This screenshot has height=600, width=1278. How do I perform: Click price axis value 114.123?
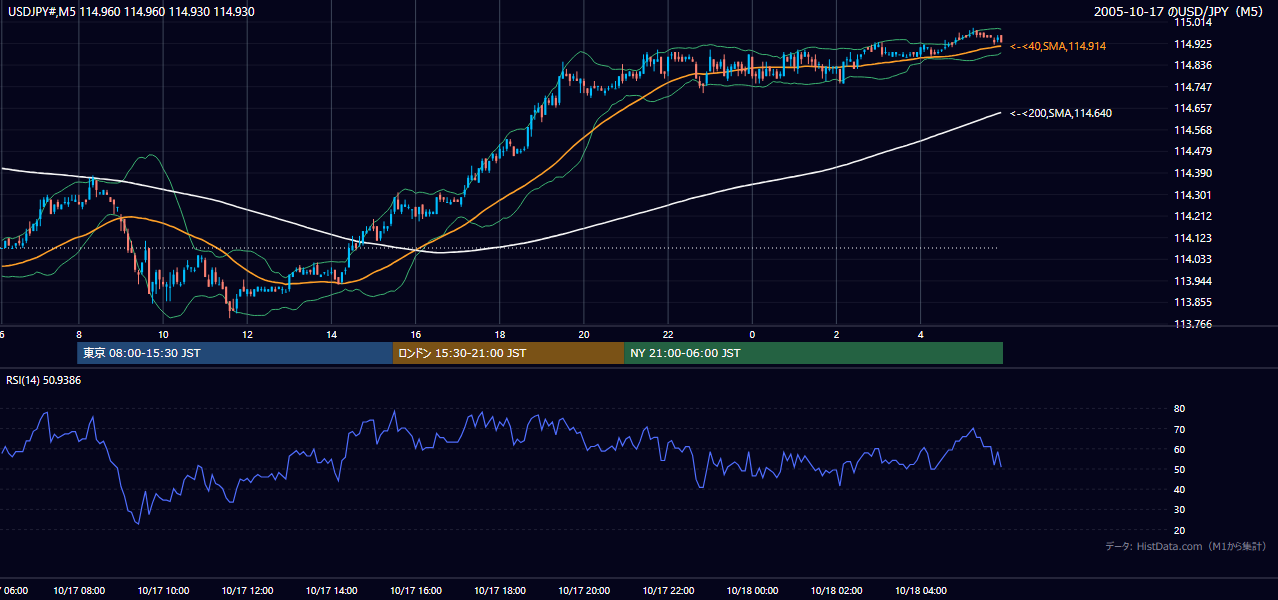pos(1193,238)
